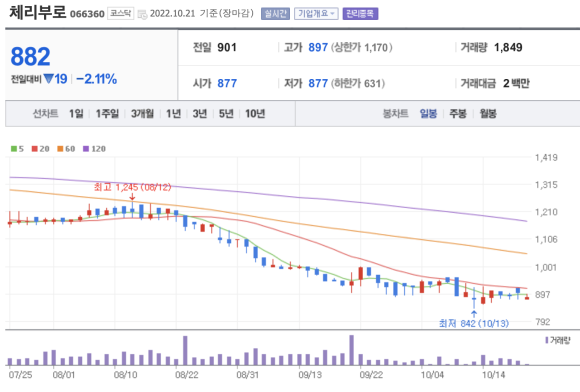Click the 하한가 631 text
Image resolution: width=580 pixels, height=392 pixels.
coord(358,83)
